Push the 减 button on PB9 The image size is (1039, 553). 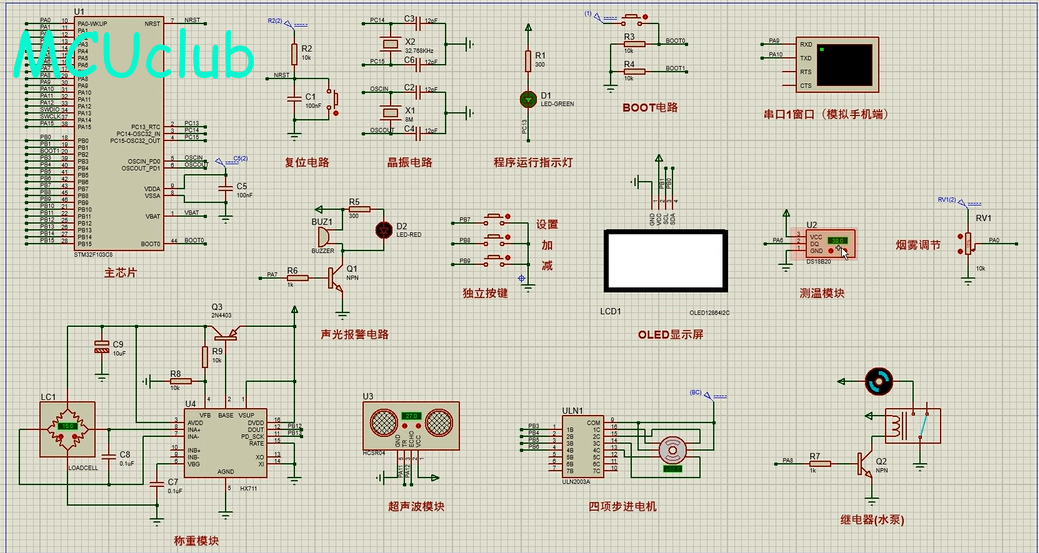pos(495,258)
